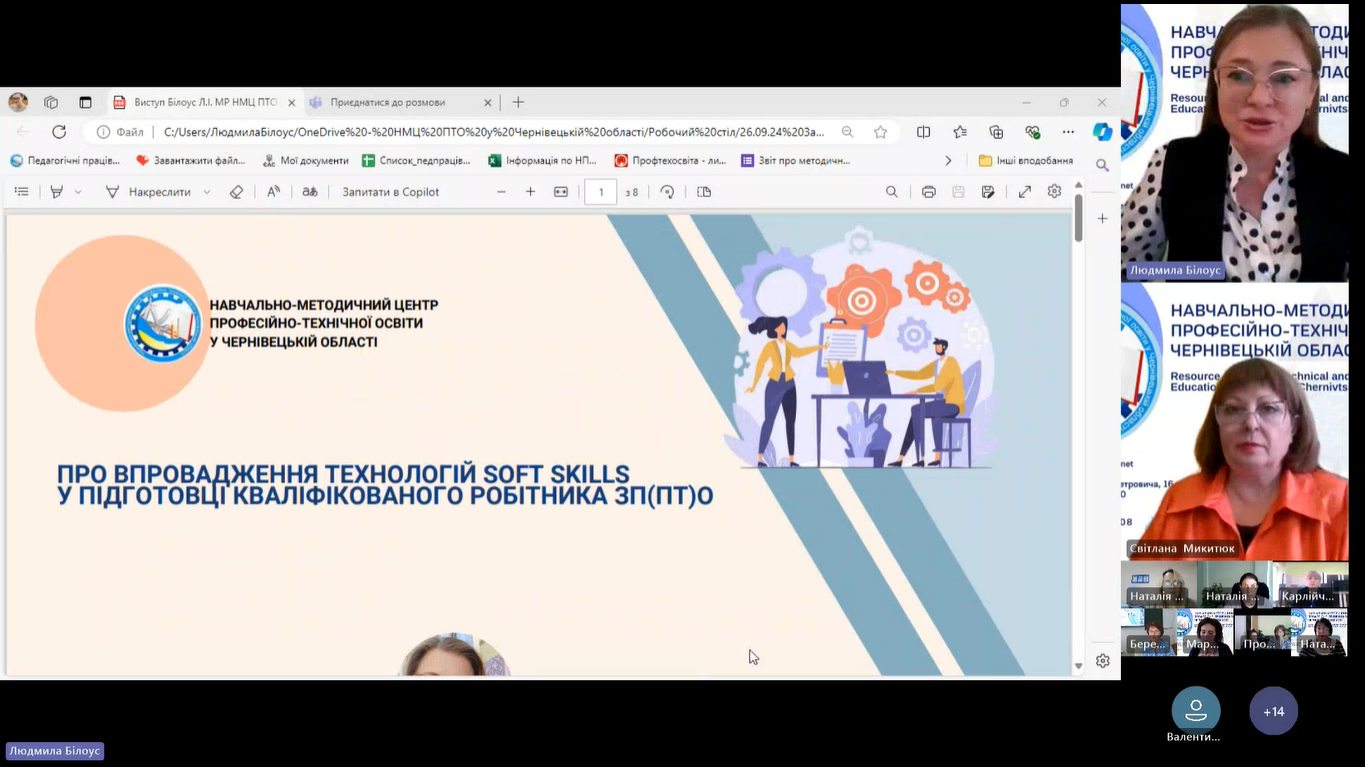The image size is (1365, 767).
Task: Add this page to favorites star
Action: [x=880, y=132]
